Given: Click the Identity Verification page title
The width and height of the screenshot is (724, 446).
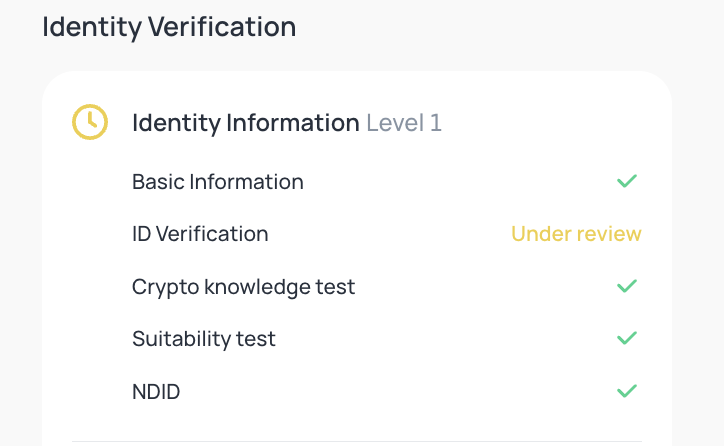Looking at the screenshot, I should (x=169, y=27).
